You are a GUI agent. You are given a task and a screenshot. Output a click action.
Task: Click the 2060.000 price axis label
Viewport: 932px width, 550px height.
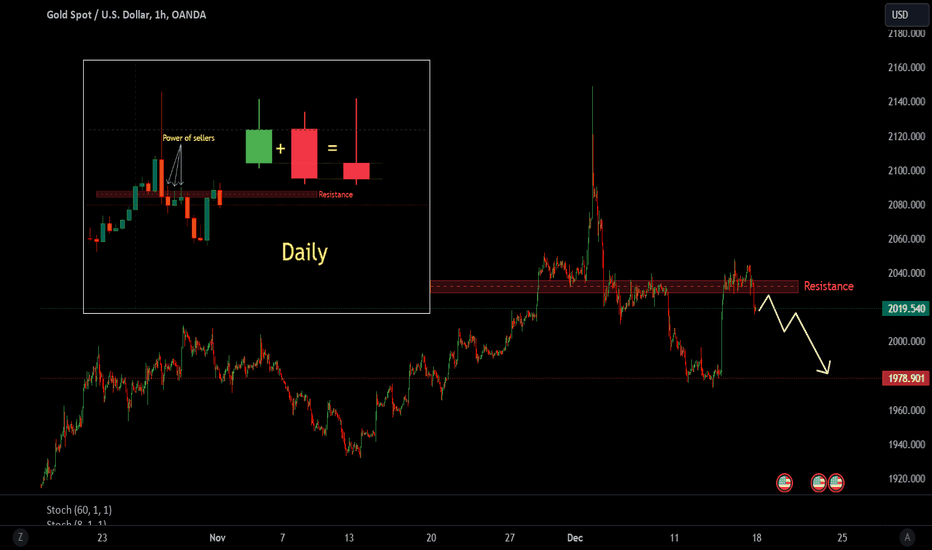click(x=906, y=239)
